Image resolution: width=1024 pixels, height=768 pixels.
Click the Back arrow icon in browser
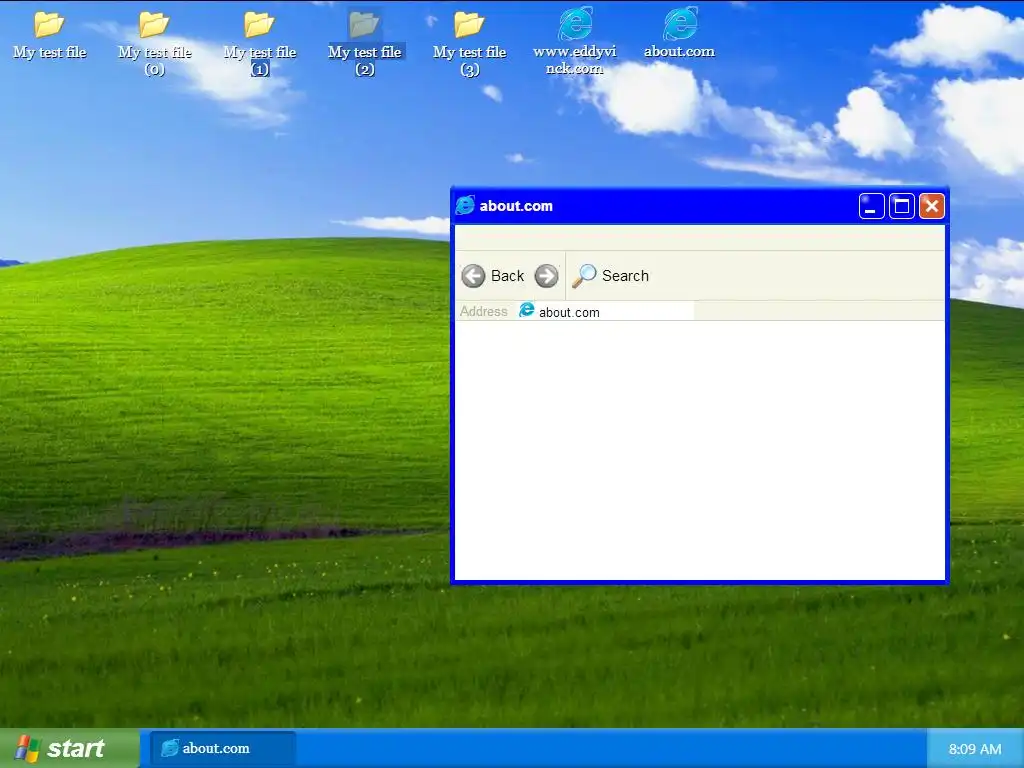(473, 276)
